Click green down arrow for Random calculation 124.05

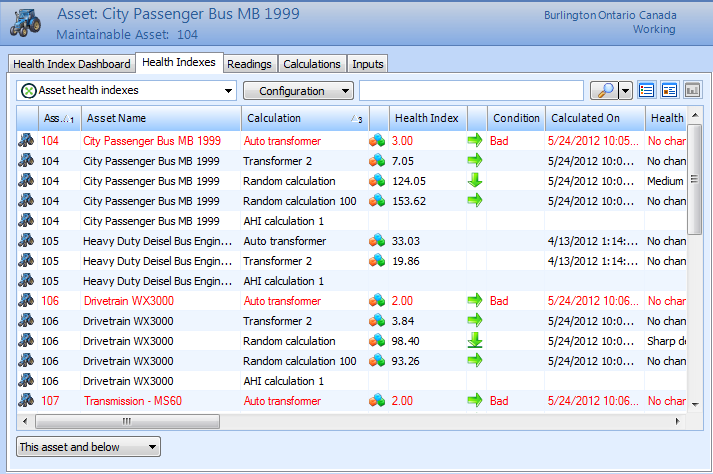click(x=475, y=181)
